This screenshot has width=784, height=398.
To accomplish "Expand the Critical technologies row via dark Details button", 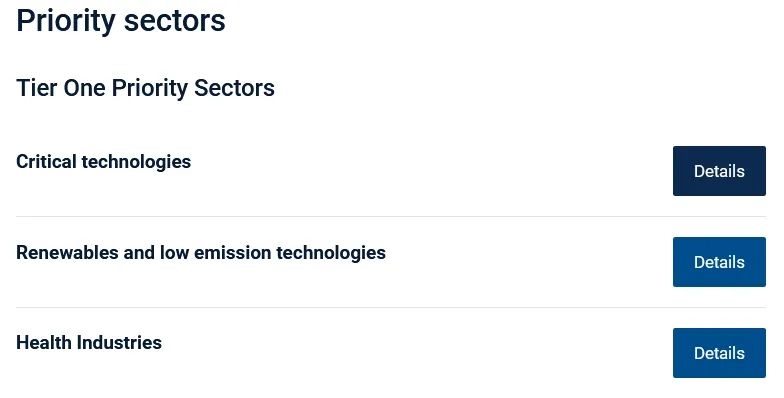I will coord(719,171).
